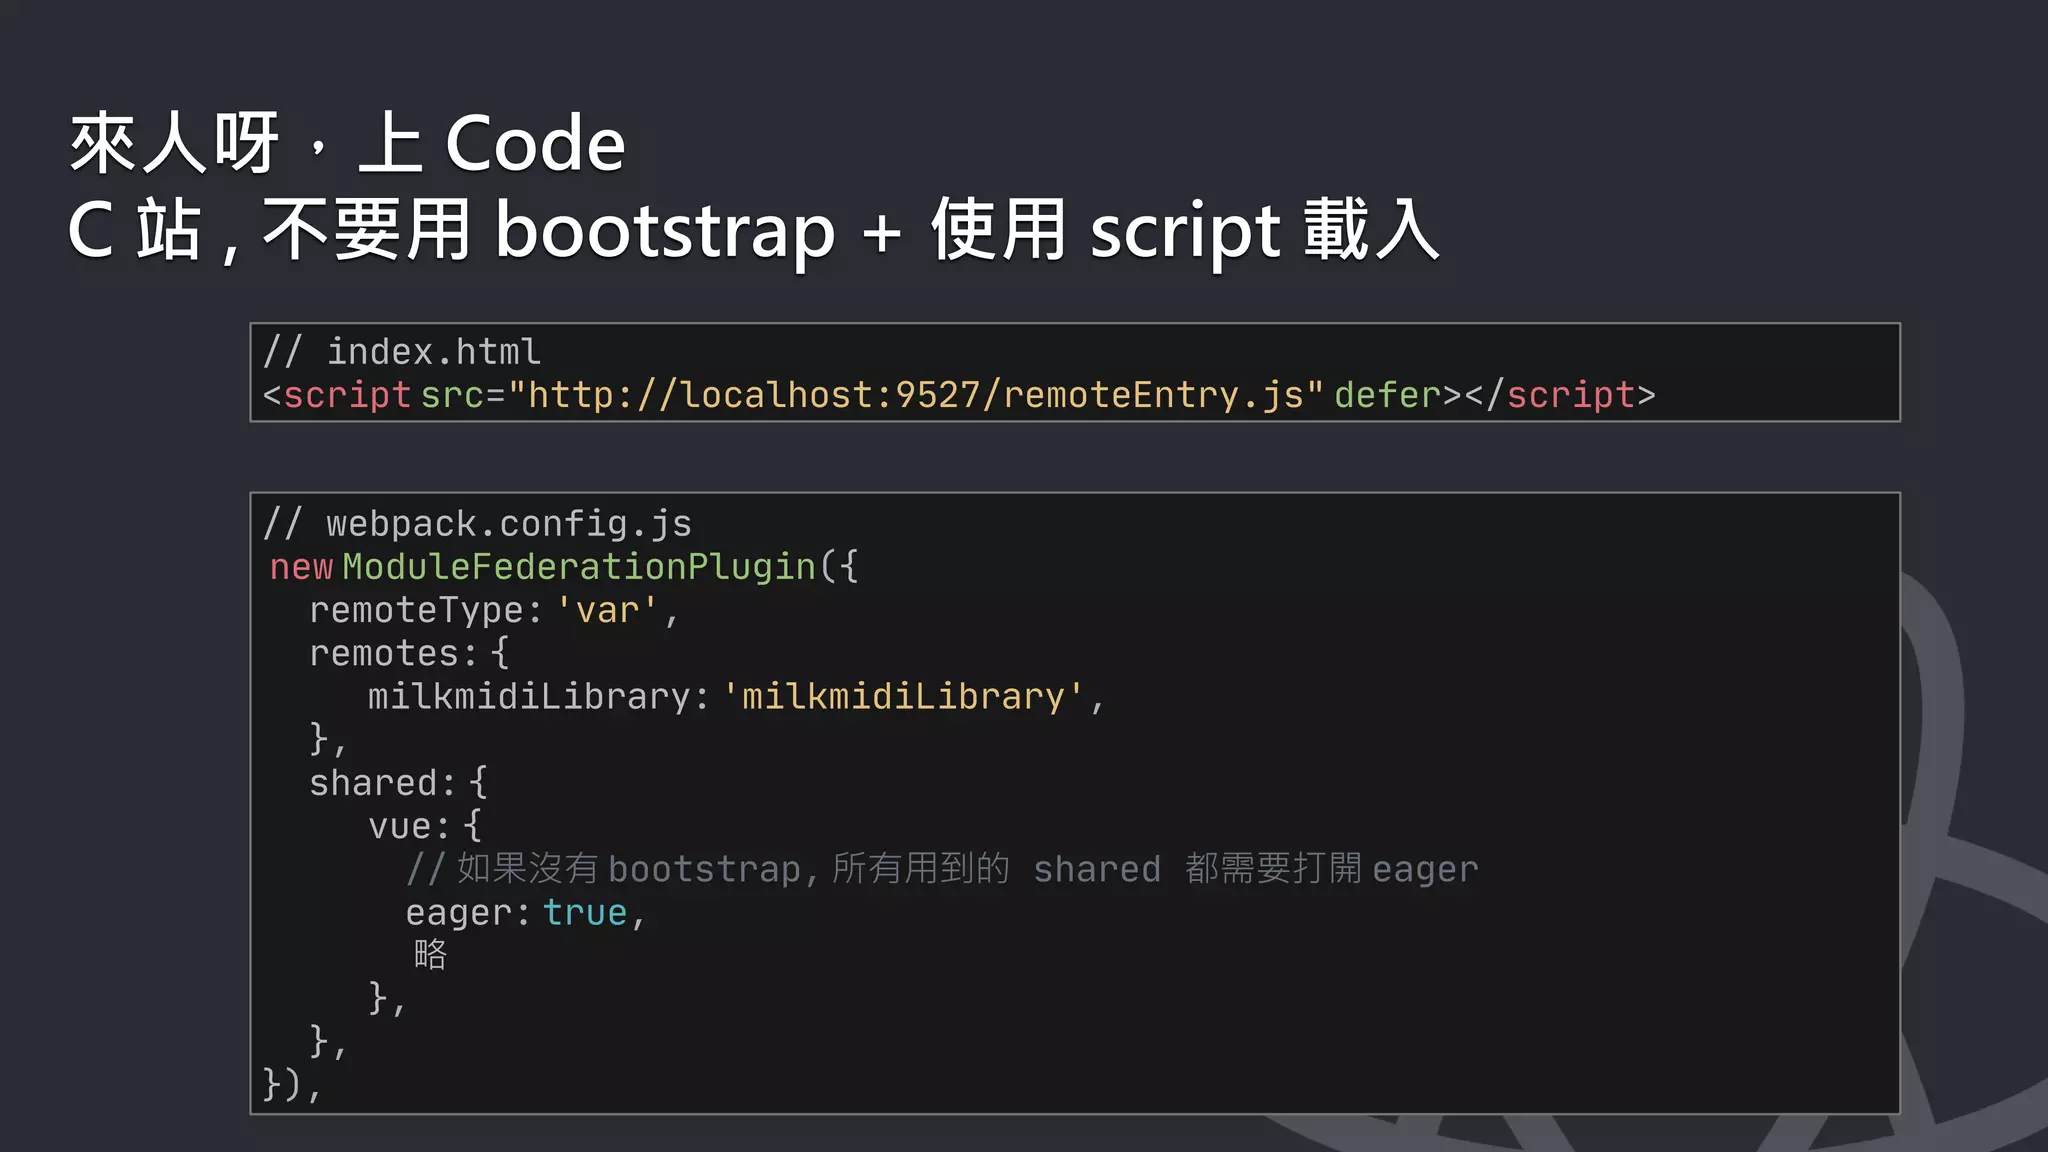Click the '// index.html' comment line
Screen dimensions: 2048x1152
(402, 352)
